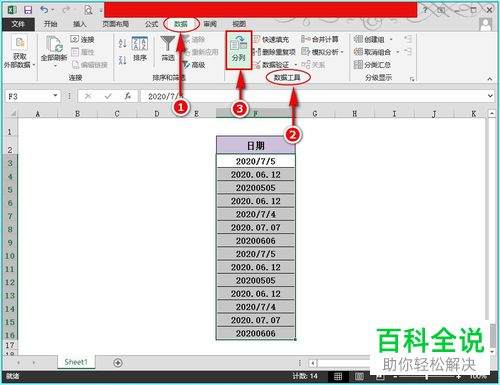Click 删除重复项 remove duplicates
The width and height of the screenshot is (500, 385).
point(274,52)
